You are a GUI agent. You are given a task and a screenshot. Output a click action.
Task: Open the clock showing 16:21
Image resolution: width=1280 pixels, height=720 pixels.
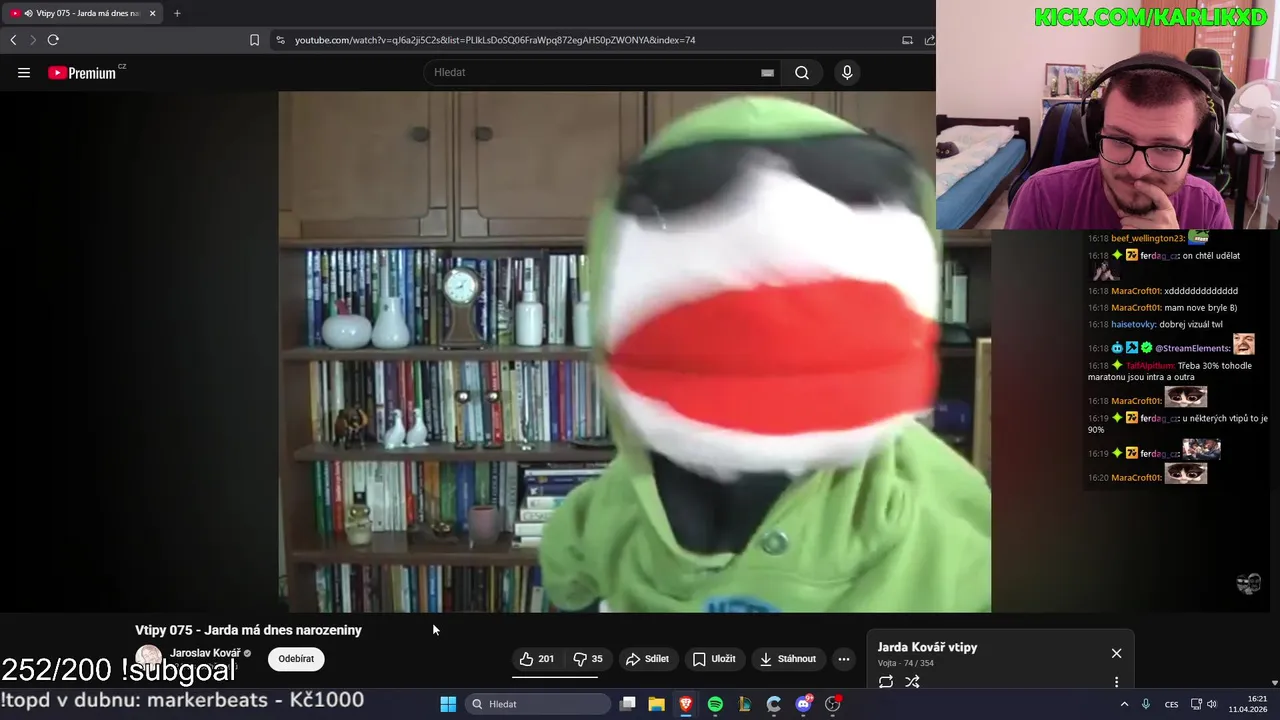pyautogui.click(x=1248, y=704)
